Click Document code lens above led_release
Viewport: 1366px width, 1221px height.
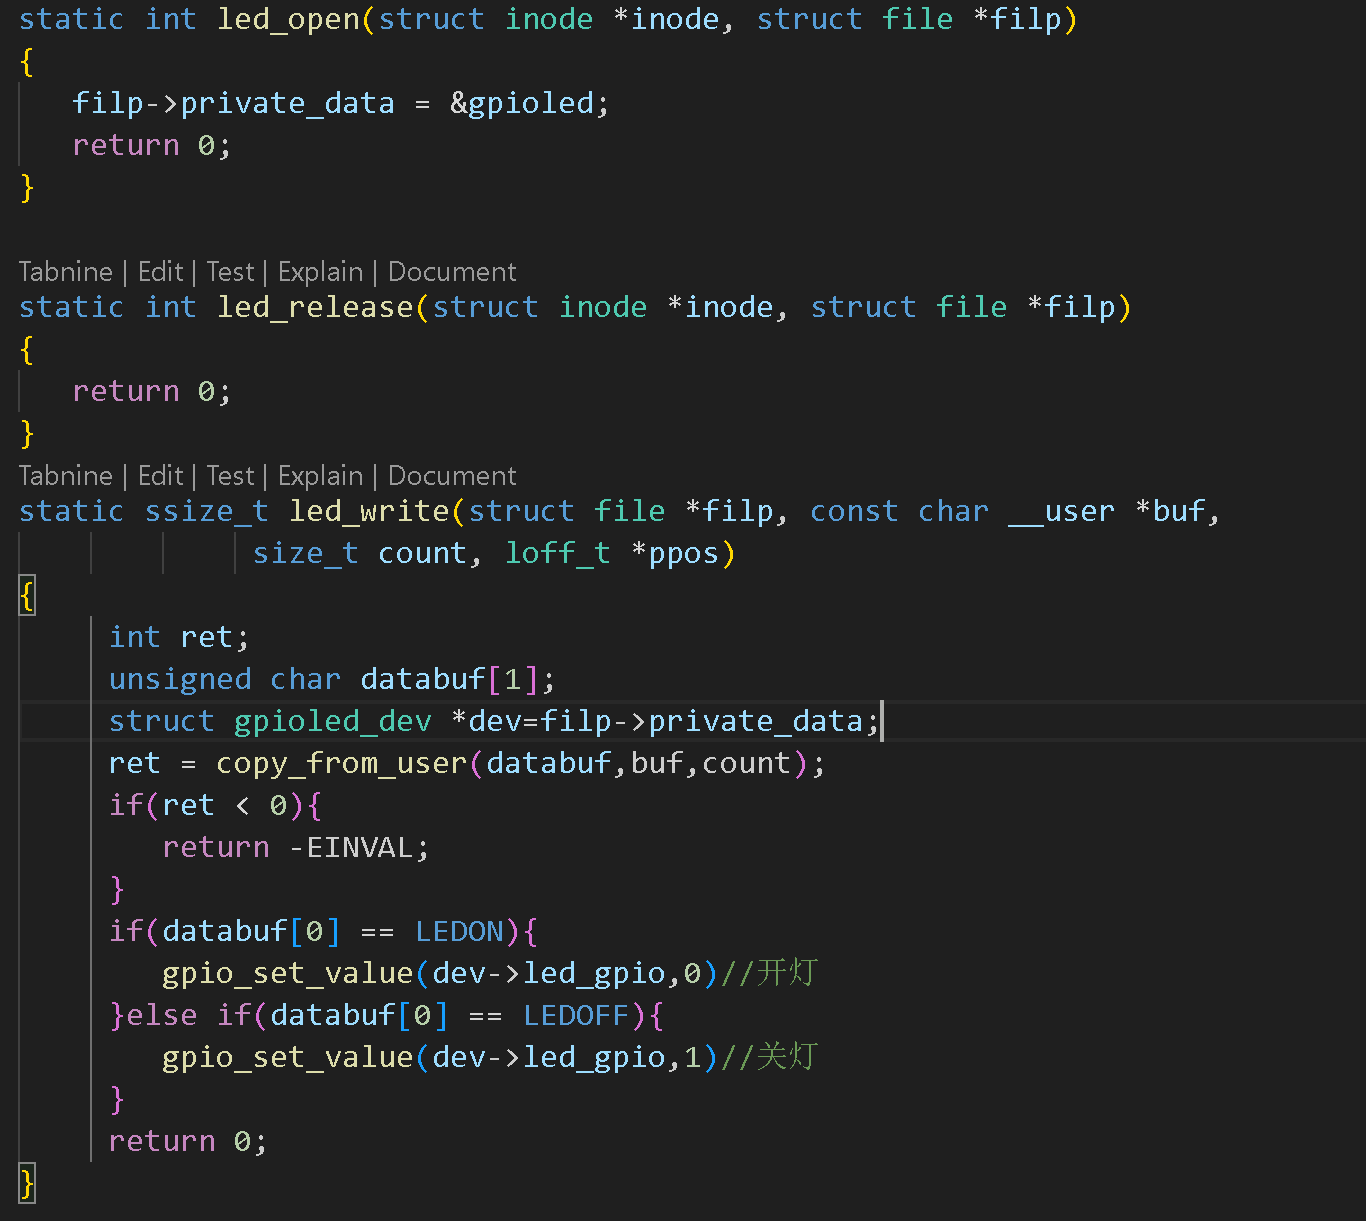click(452, 272)
